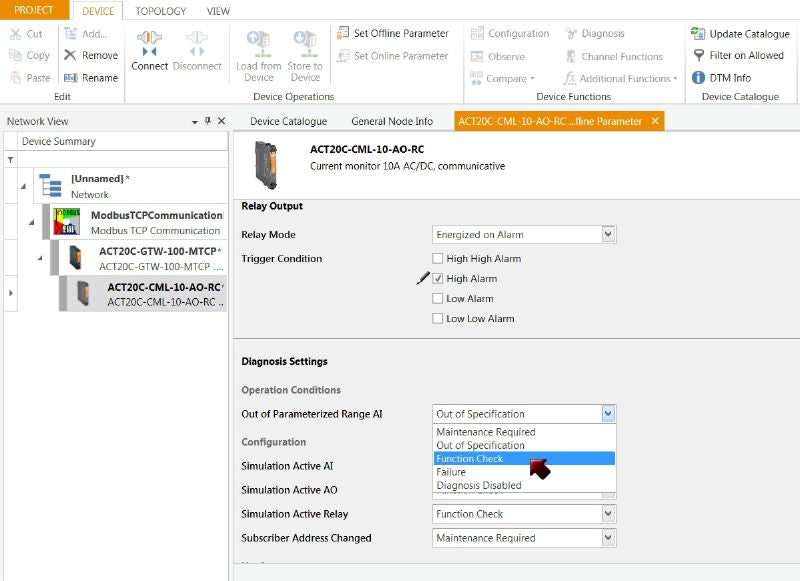Select Diagnosis Disabled option in list
The image size is (800, 581).
(478, 486)
